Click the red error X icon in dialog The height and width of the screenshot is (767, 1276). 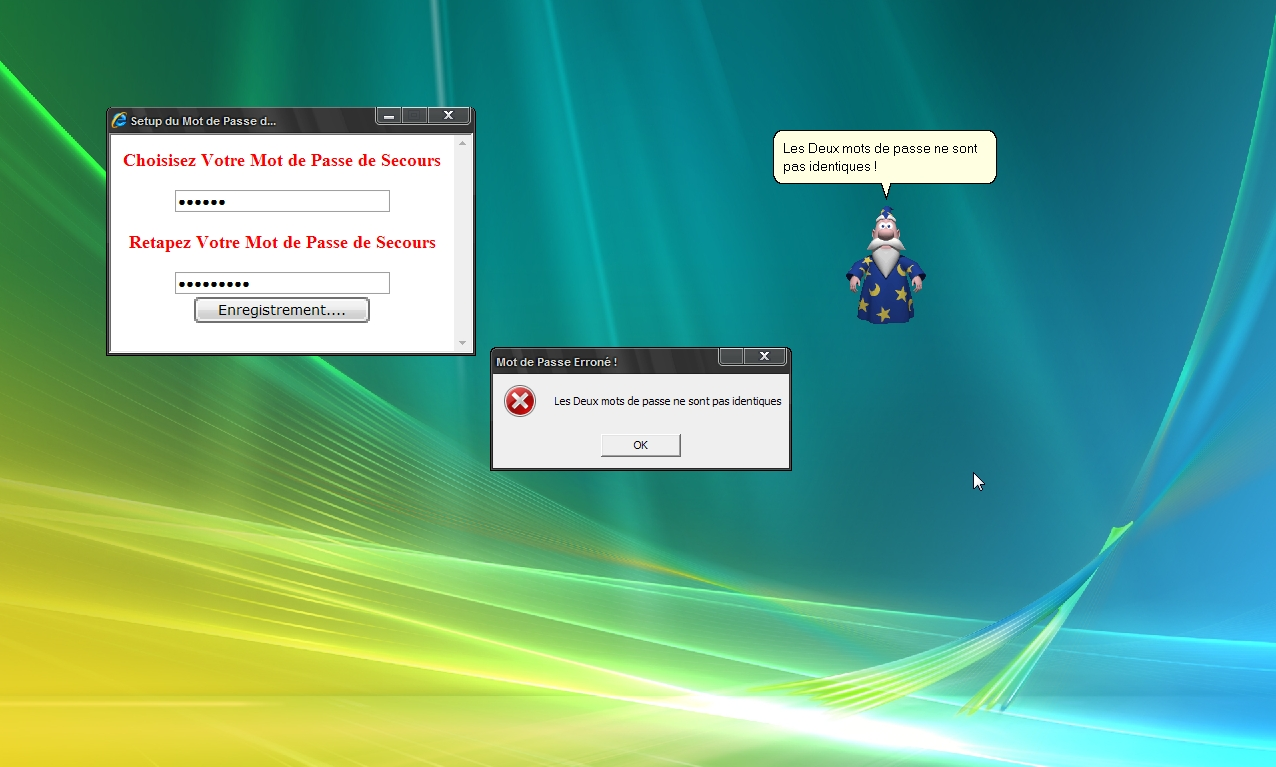520,401
